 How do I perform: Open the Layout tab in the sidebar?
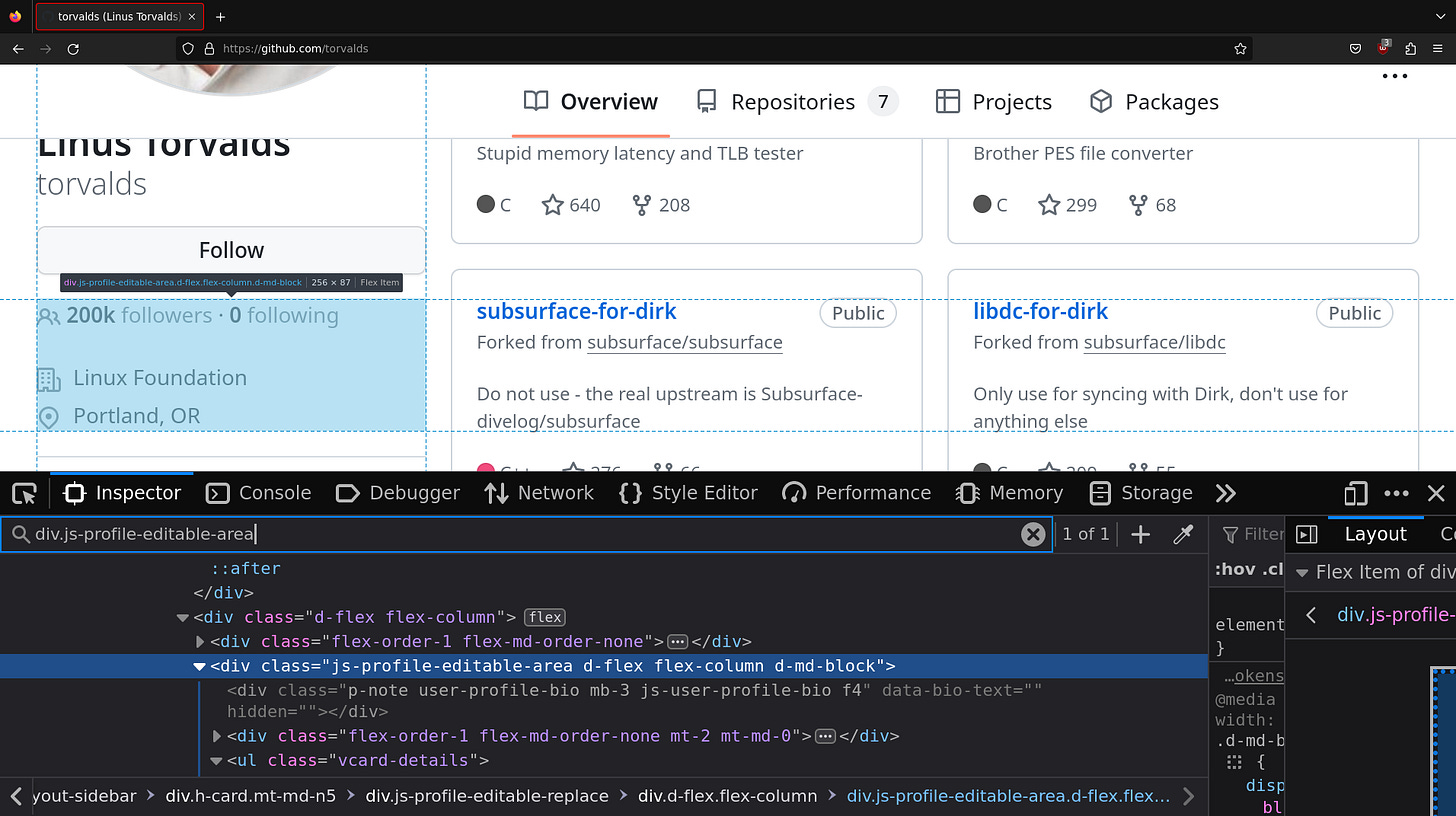coord(1375,534)
